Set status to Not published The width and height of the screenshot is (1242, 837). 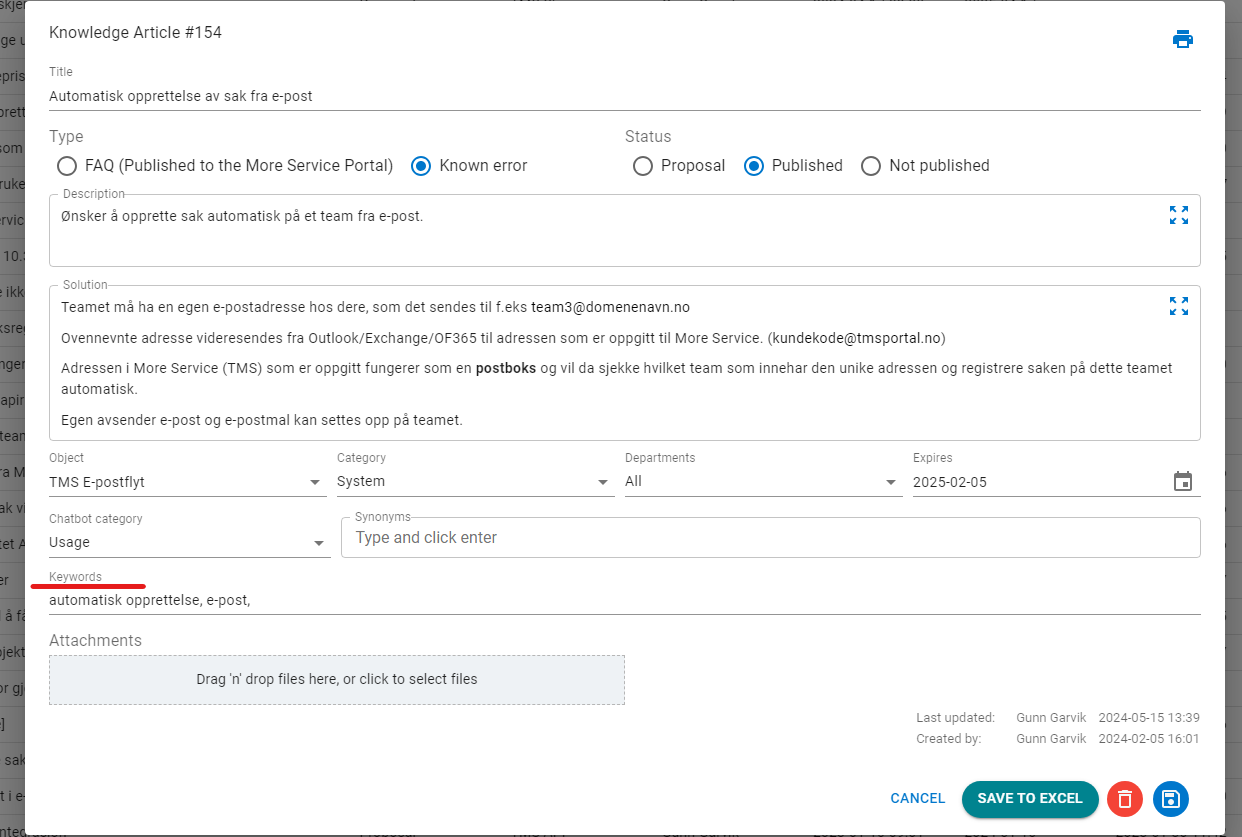pos(871,166)
